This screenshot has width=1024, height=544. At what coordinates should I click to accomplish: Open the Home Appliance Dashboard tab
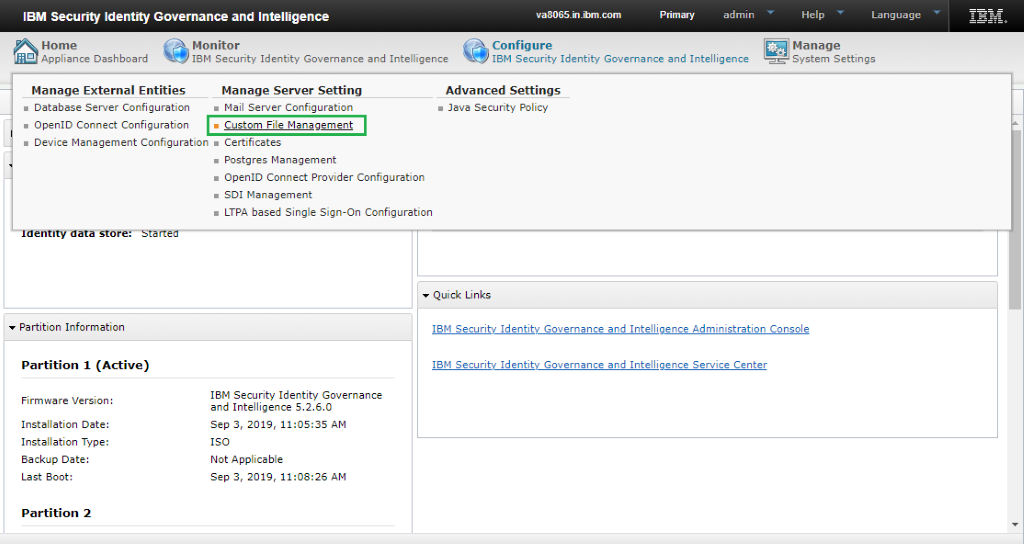[x=81, y=52]
